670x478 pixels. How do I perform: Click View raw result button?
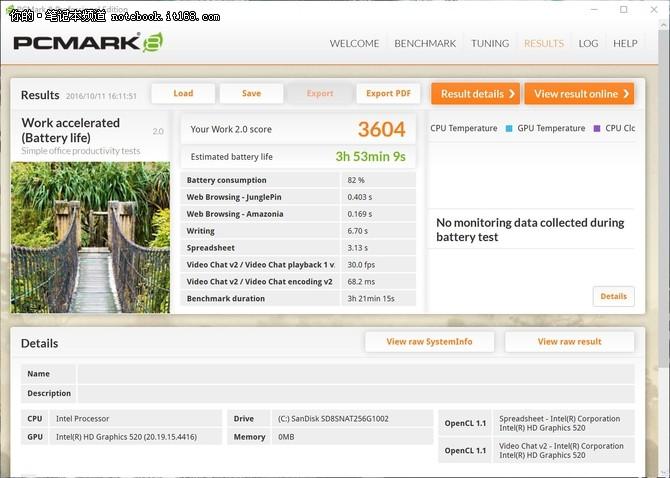(x=569, y=342)
